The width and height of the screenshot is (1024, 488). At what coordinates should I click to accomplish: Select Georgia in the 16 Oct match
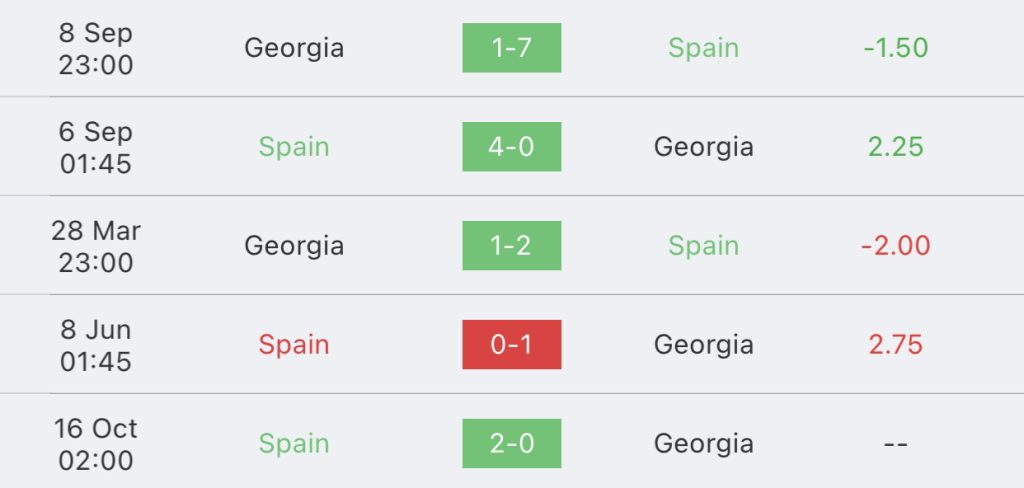pos(703,444)
